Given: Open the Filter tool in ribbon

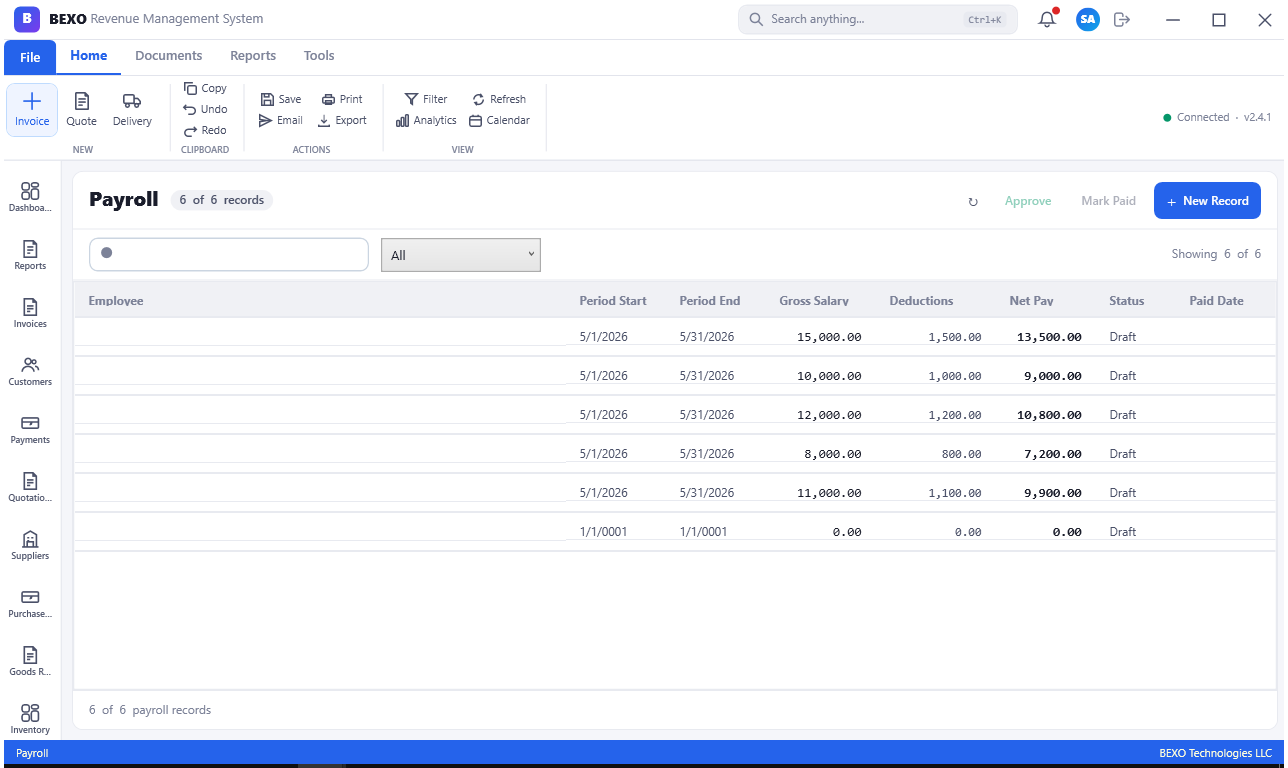Looking at the screenshot, I should (426, 99).
